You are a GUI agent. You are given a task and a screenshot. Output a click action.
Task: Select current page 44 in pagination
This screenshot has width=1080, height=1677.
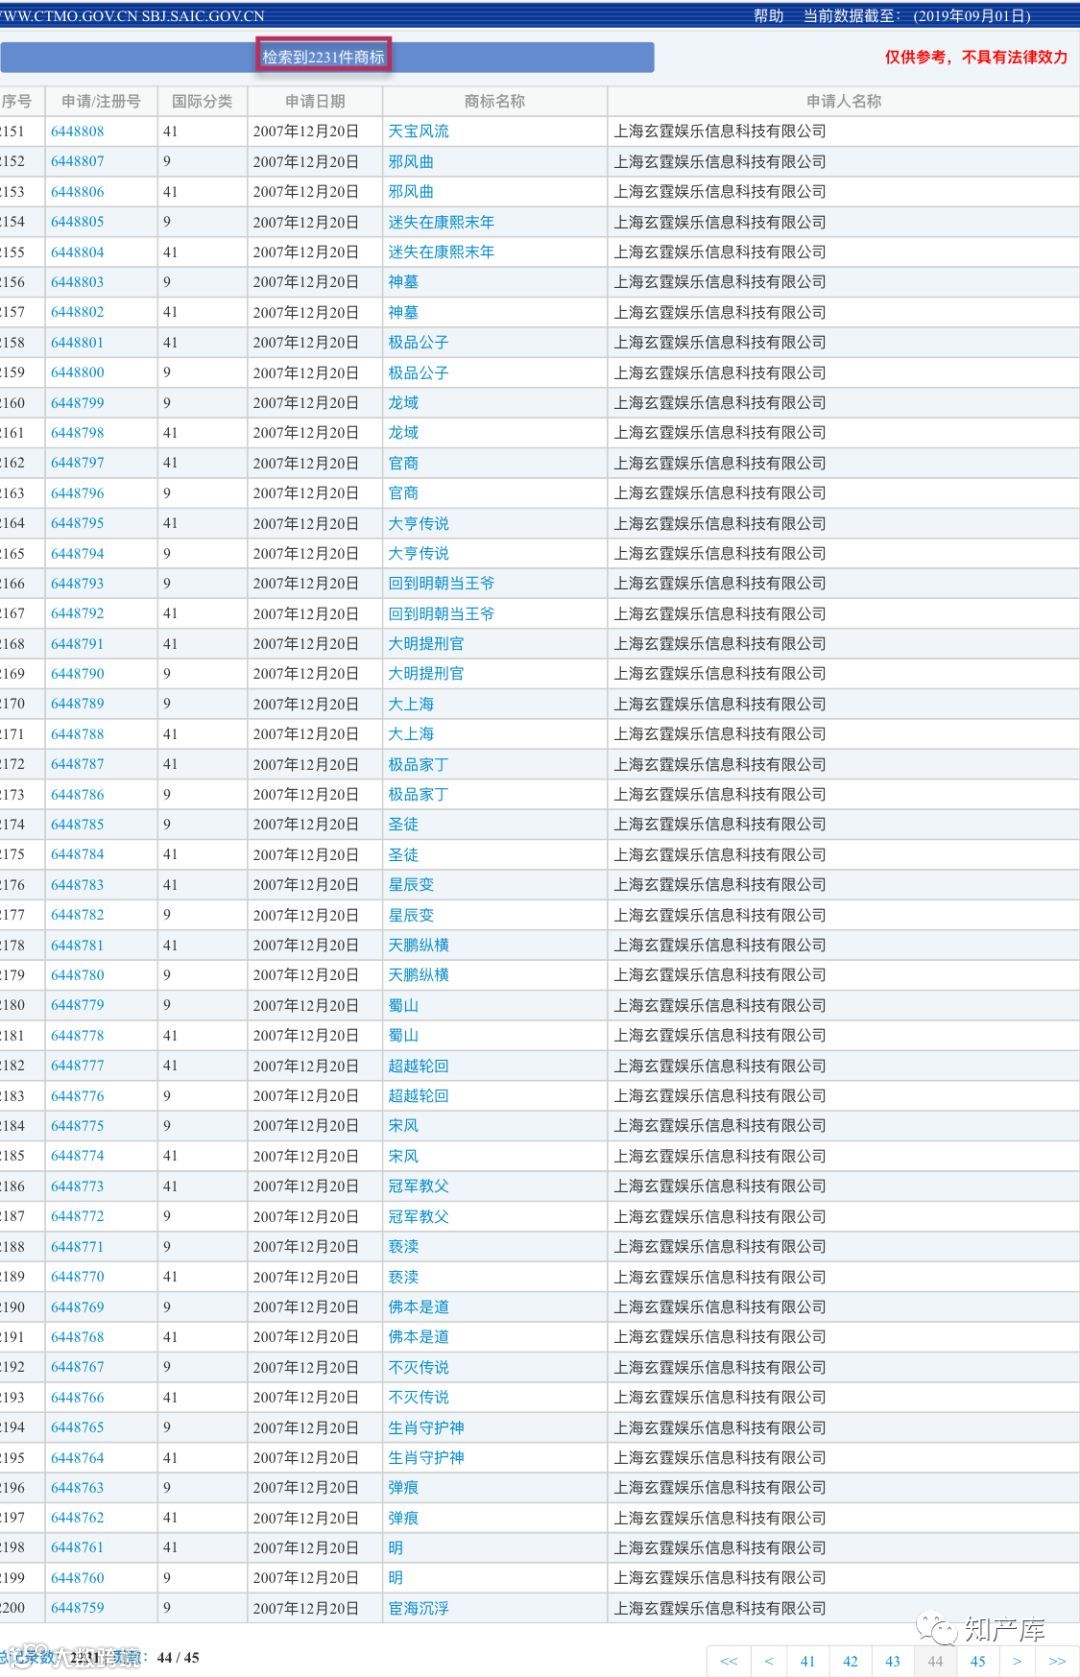coord(935,1661)
